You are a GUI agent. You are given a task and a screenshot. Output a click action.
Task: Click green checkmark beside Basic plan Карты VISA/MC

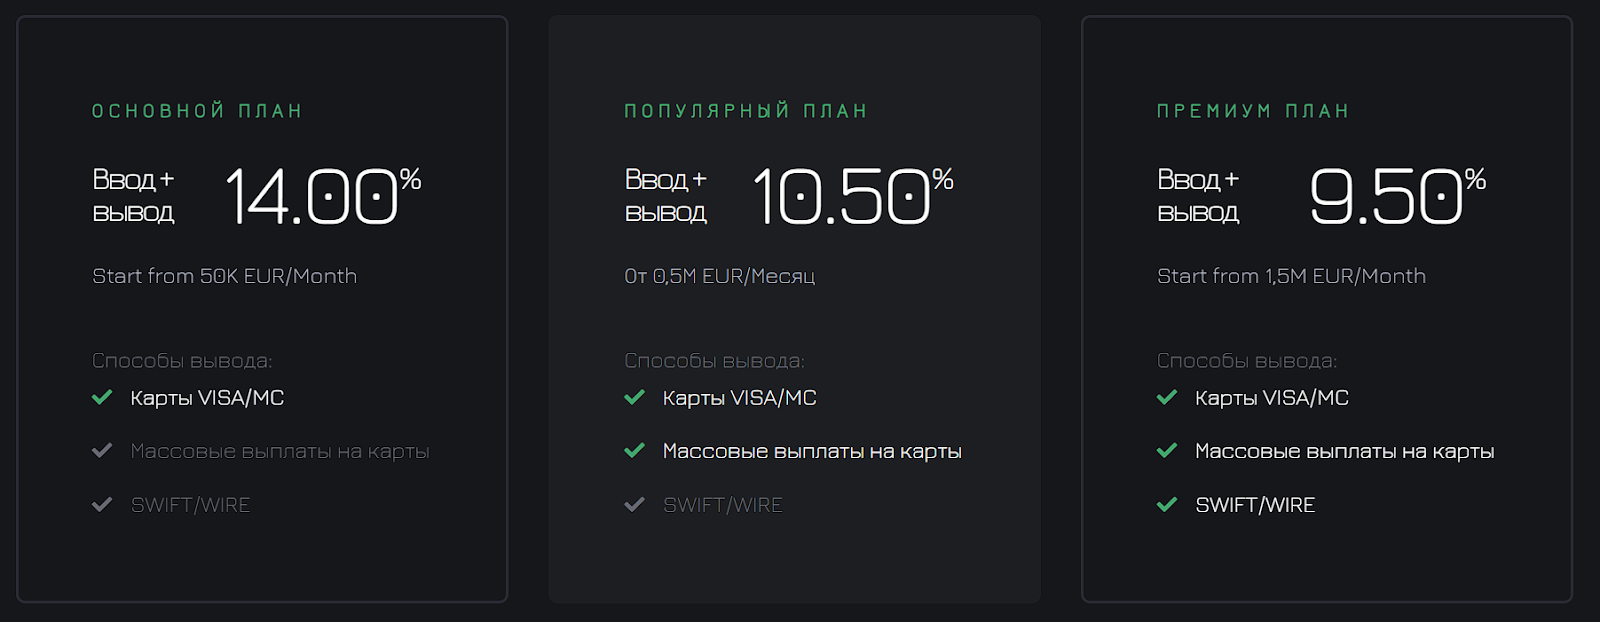pos(102,398)
